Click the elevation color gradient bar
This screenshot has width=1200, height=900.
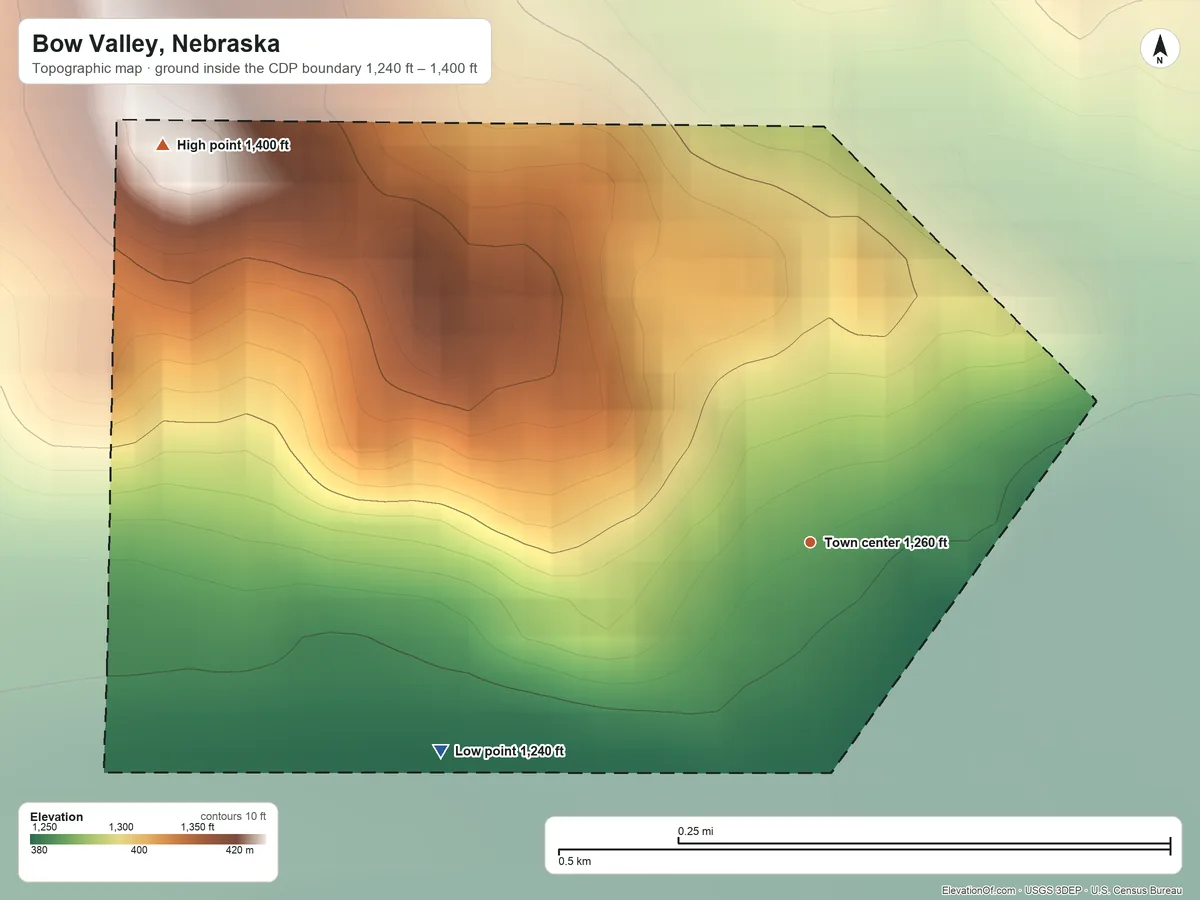148,839
